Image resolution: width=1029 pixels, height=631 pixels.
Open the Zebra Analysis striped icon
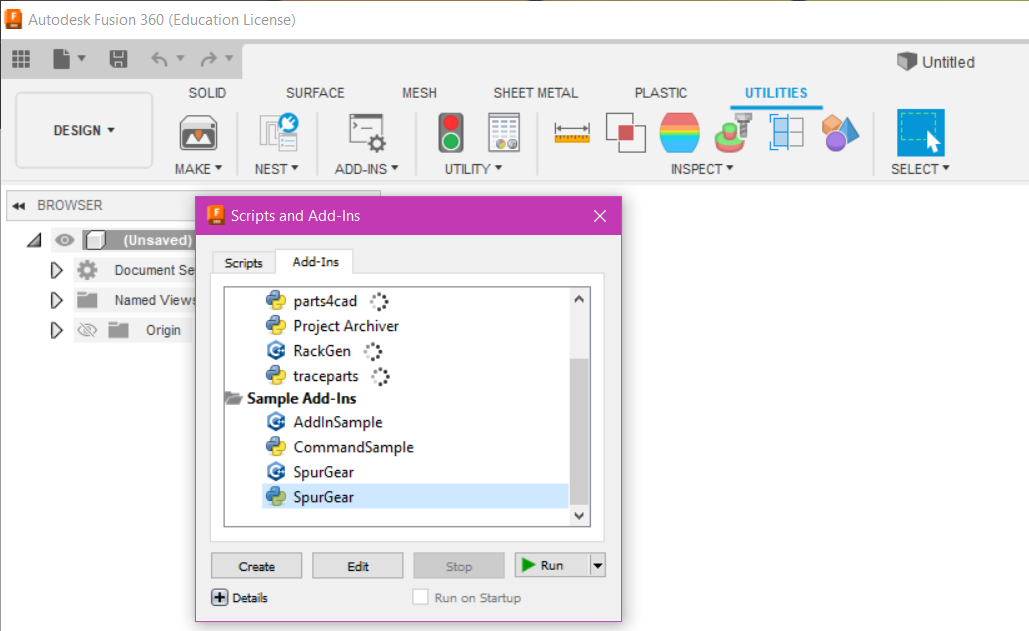click(680, 132)
